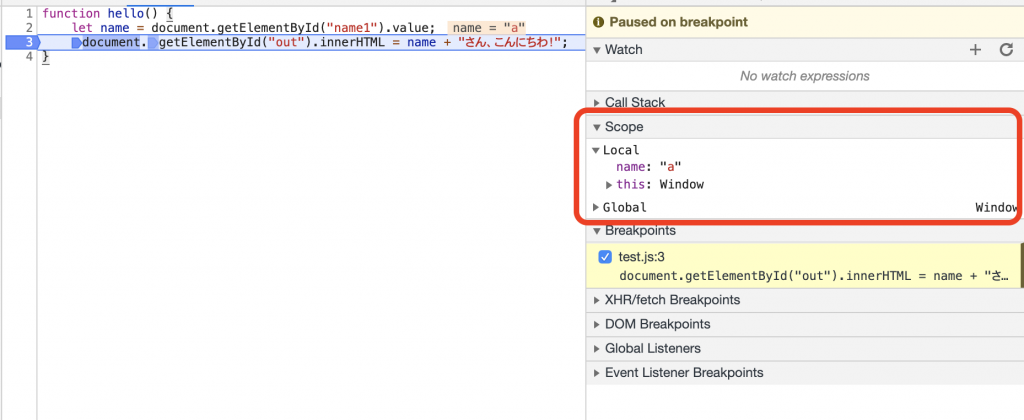
Task: Click the No watch expressions text
Action: (x=805, y=76)
